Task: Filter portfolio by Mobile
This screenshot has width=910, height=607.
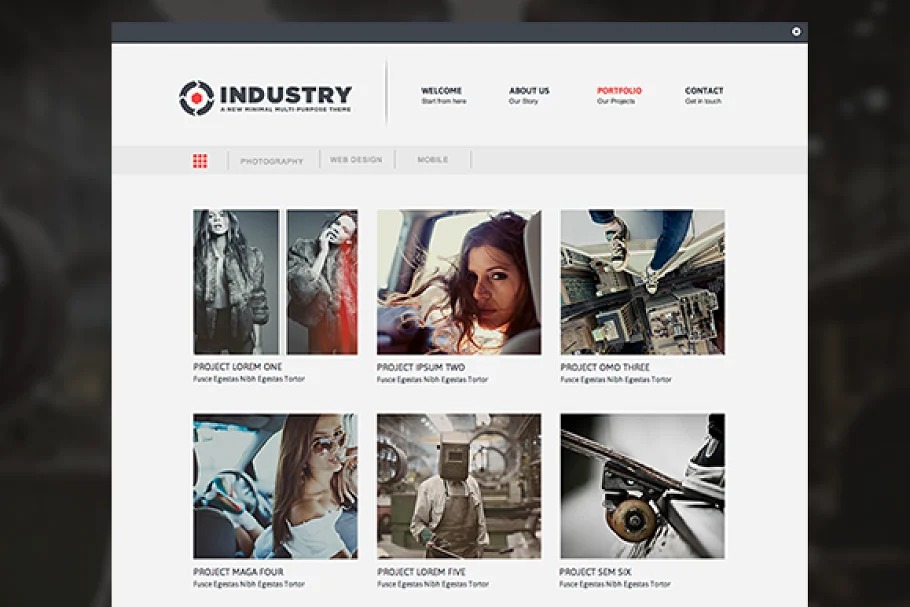Action: pos(432,160)
